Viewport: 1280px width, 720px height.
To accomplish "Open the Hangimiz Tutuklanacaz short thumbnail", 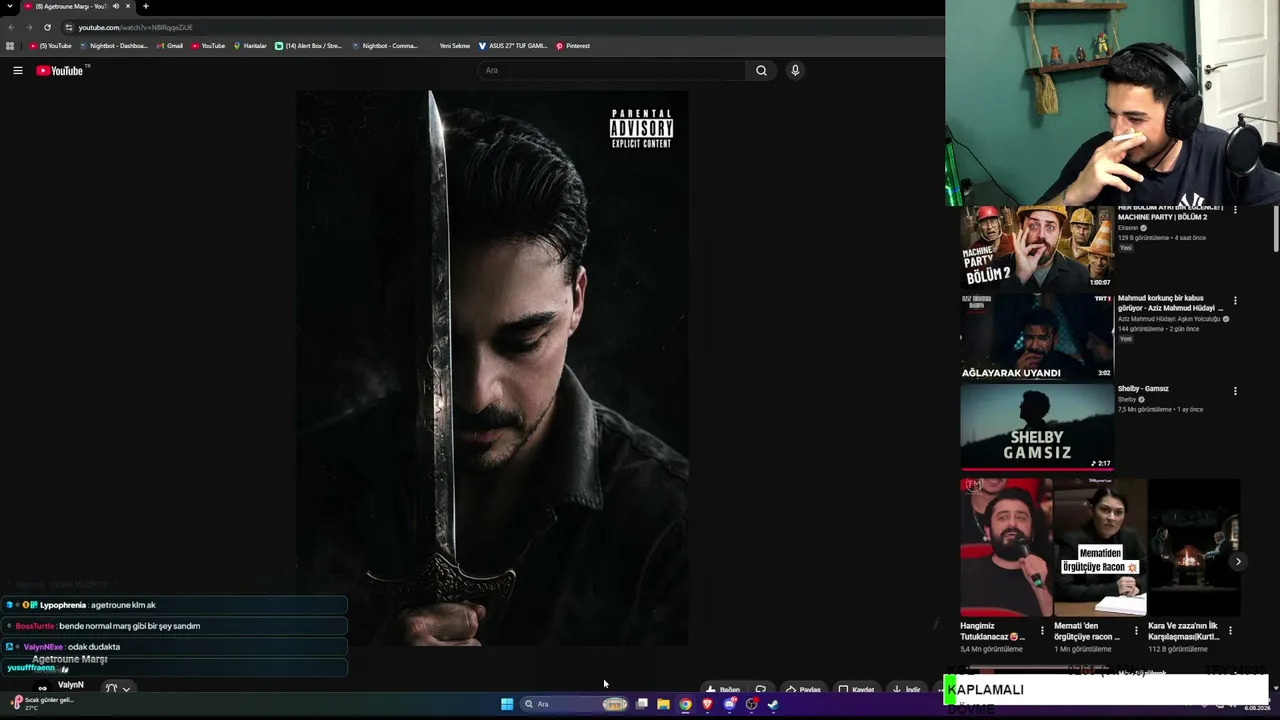I will (x=1006, y=547).
